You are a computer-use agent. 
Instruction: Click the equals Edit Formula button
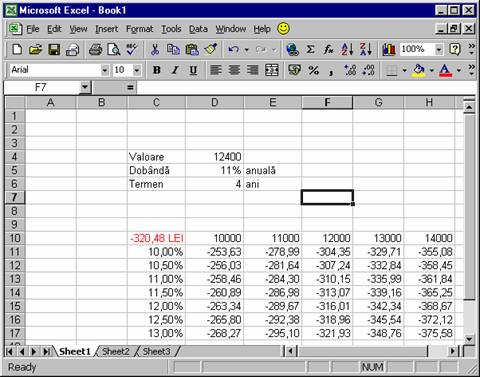pos(130,88)
